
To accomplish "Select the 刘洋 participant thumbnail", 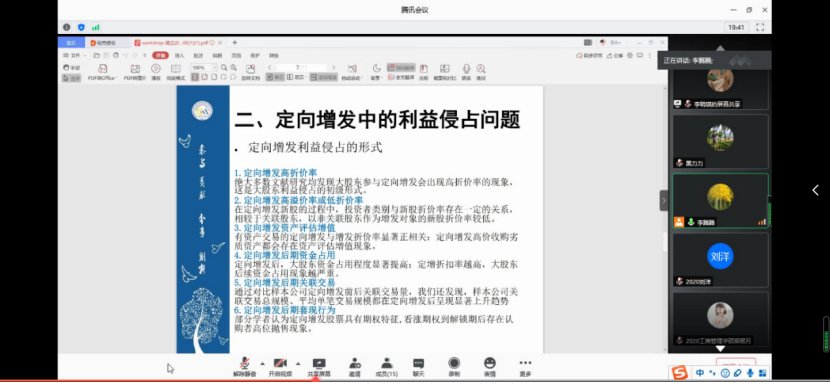I will tap(720, 260).
